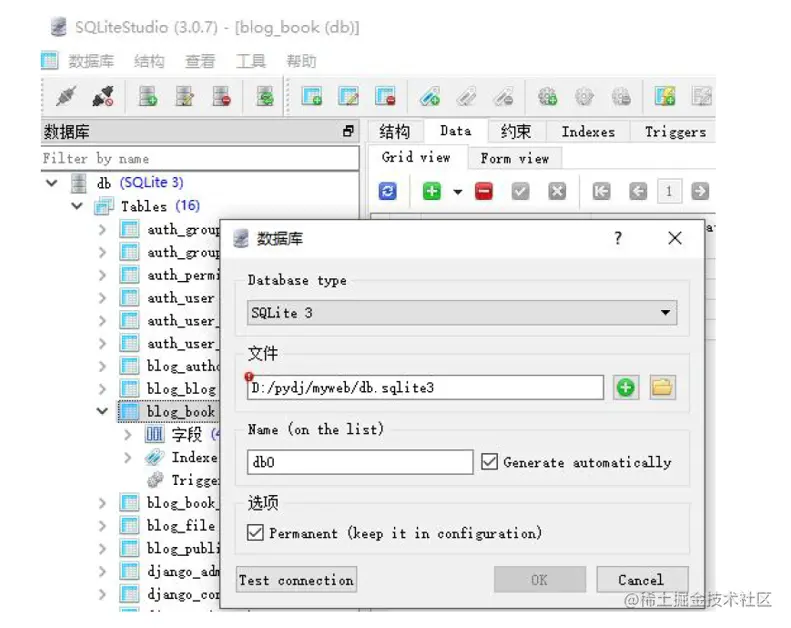Viewport: 791px width, 628px height.
Task: Expand the blog_blog table node
Action: coord(102,389)
